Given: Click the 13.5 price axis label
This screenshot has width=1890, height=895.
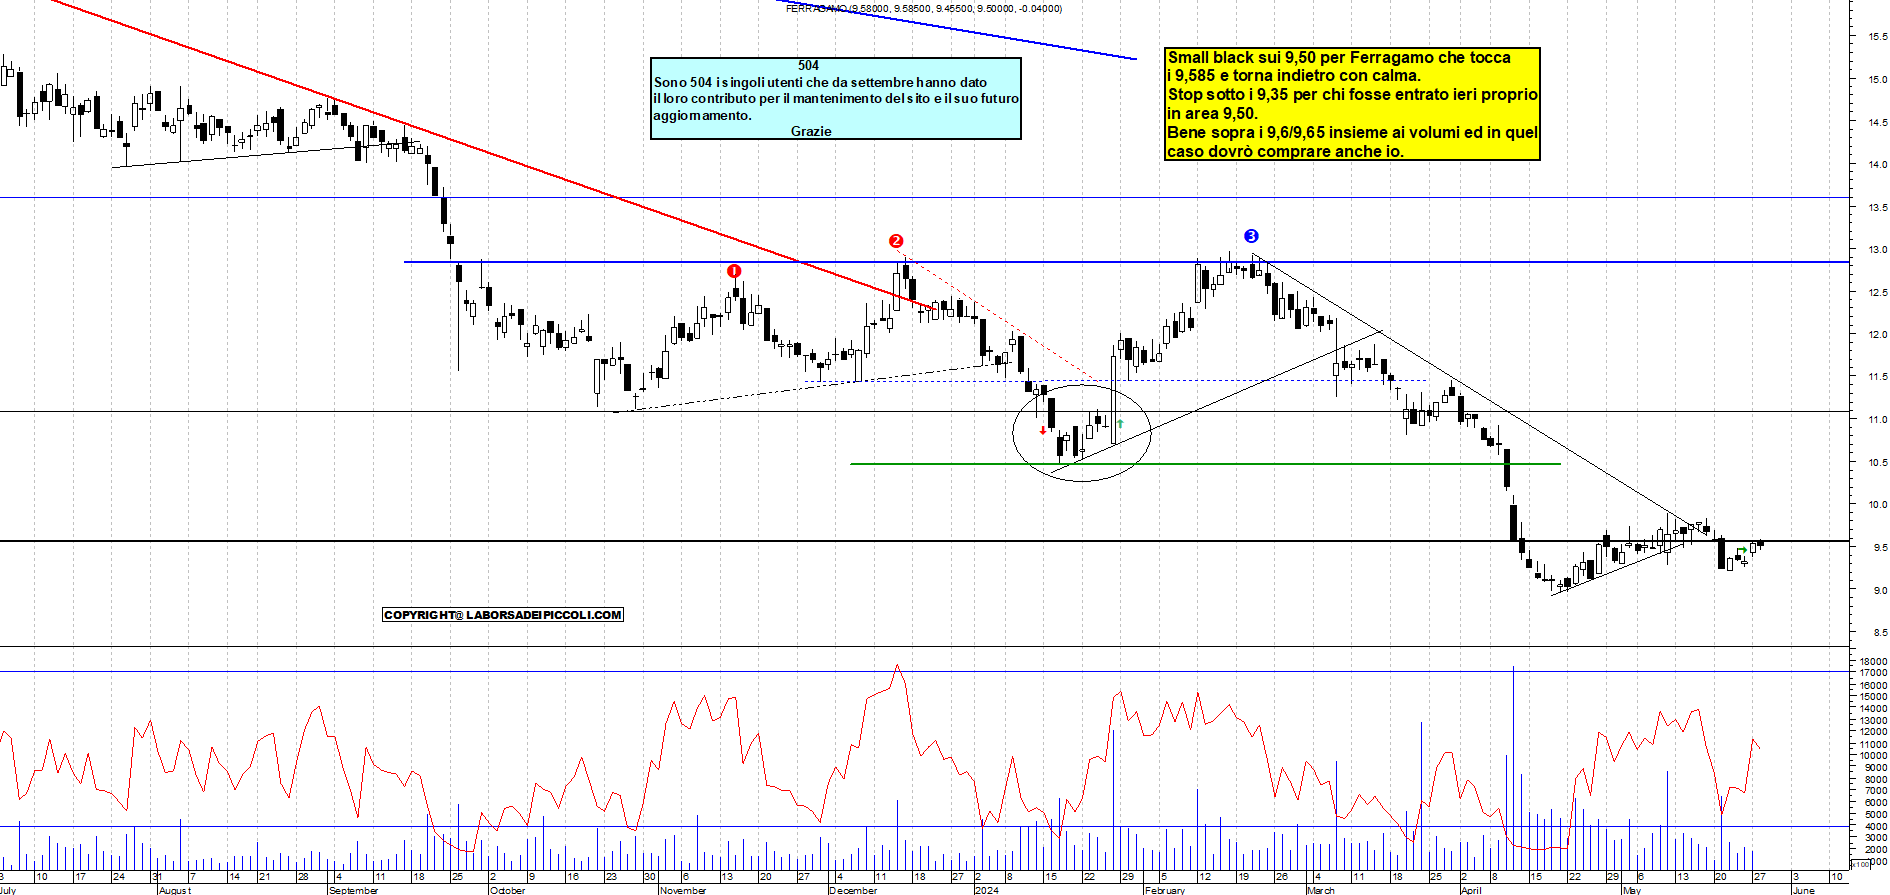Looking at the screenshot, I should pos(1877,207).
